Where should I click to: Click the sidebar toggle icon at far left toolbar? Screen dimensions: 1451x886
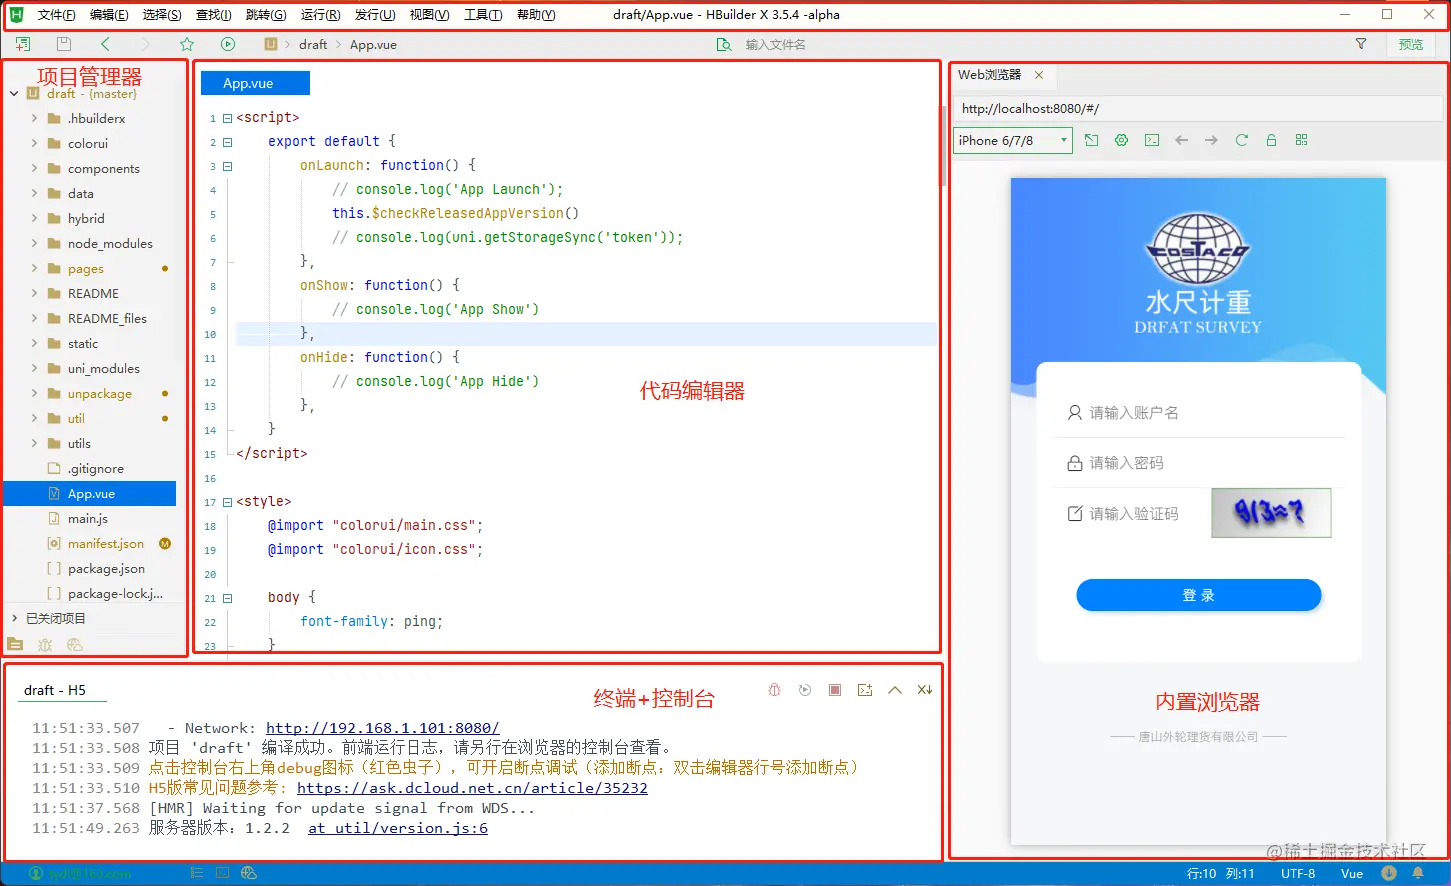(23, 44)
